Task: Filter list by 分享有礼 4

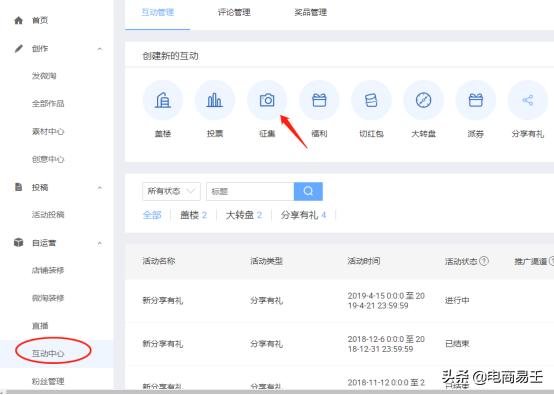Action: click(303, 215)
